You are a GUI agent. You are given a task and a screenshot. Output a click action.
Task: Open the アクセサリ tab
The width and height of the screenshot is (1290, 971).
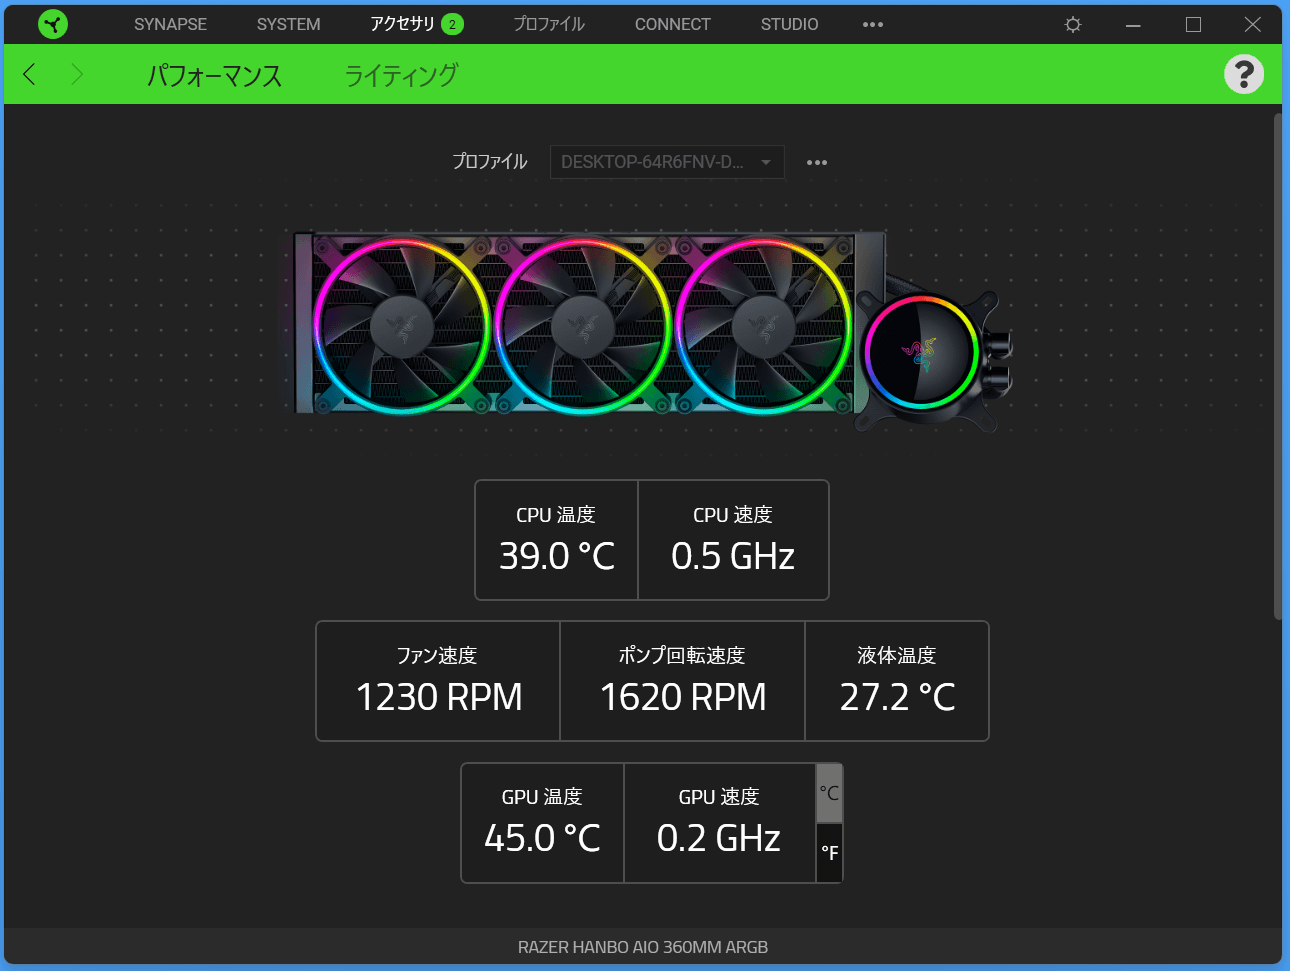(402, 24)
